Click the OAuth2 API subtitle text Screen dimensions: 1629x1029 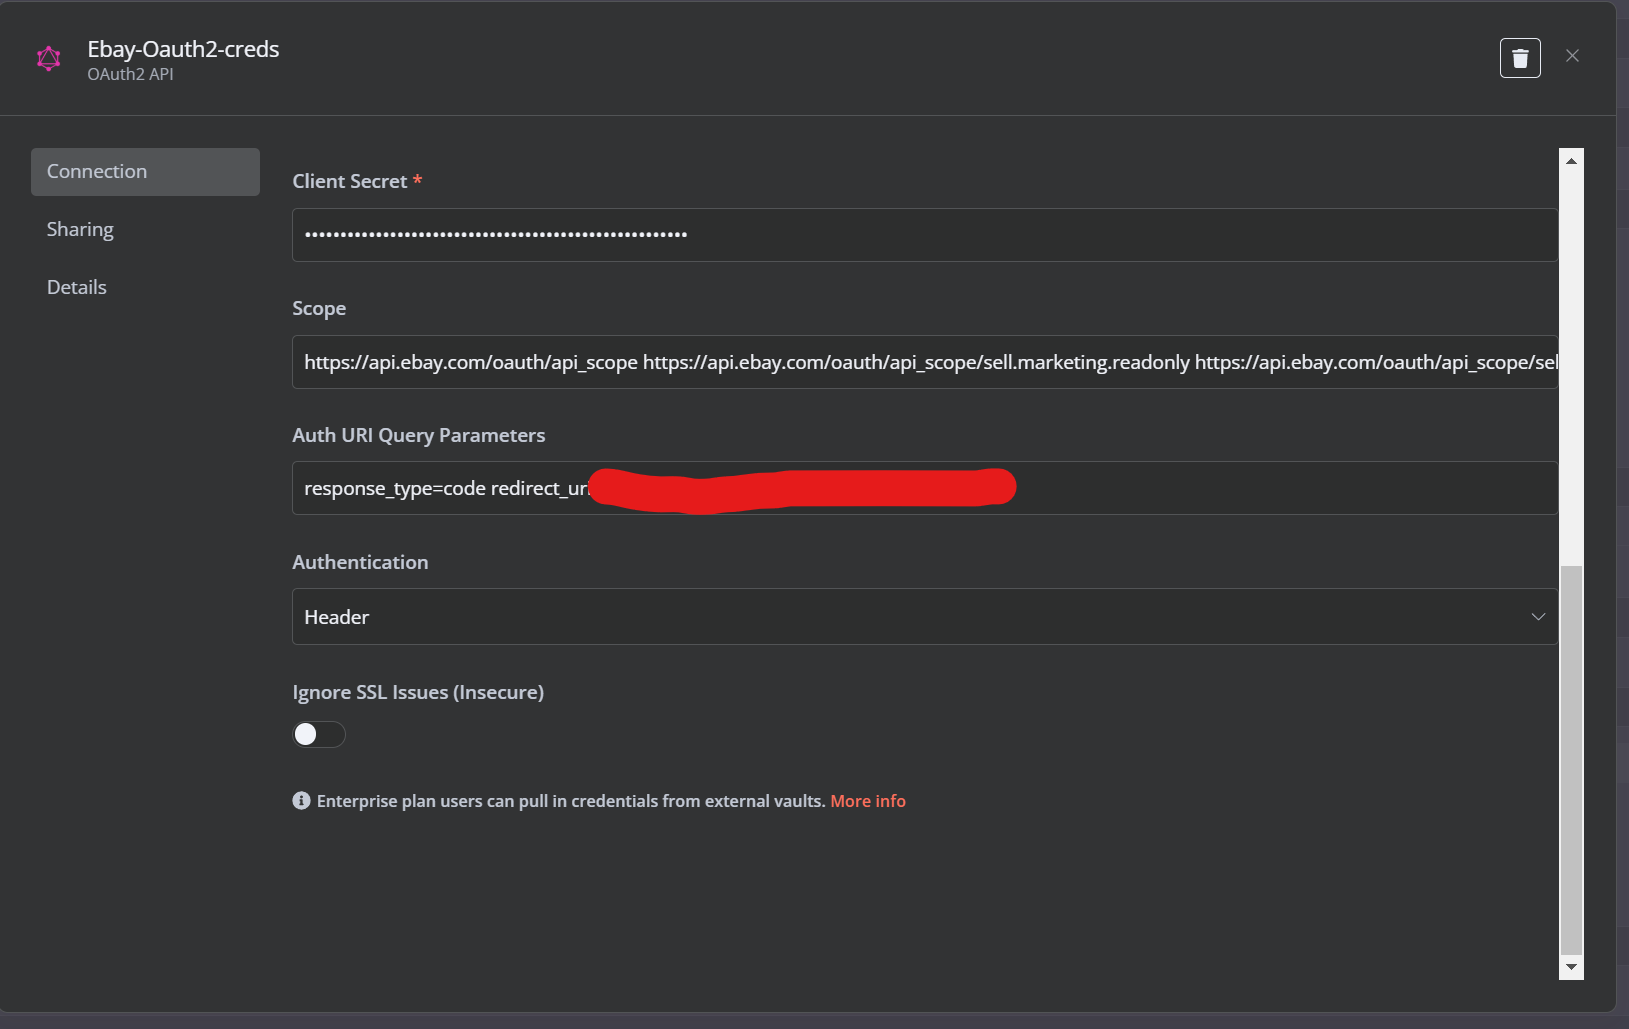(130, 74)
